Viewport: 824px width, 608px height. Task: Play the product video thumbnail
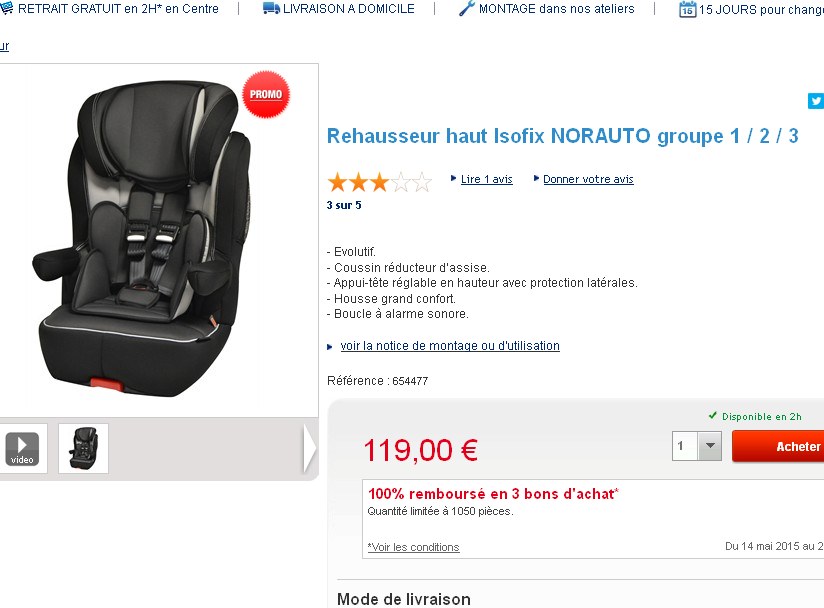coord(22,449)
